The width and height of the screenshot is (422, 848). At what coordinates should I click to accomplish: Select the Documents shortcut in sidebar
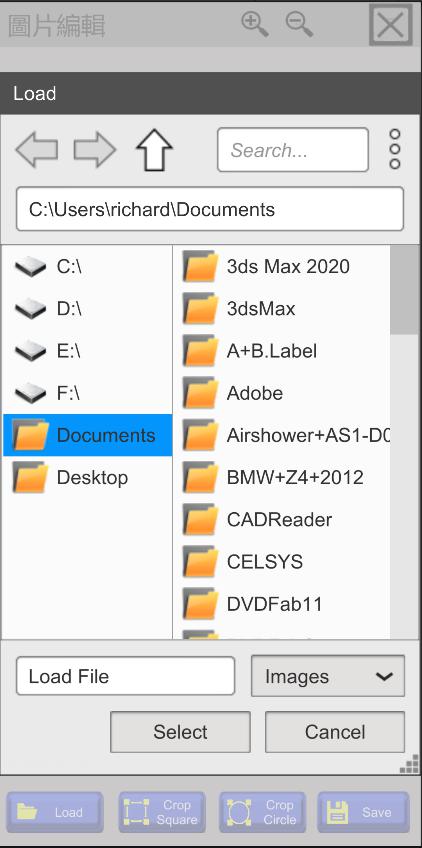87,435
